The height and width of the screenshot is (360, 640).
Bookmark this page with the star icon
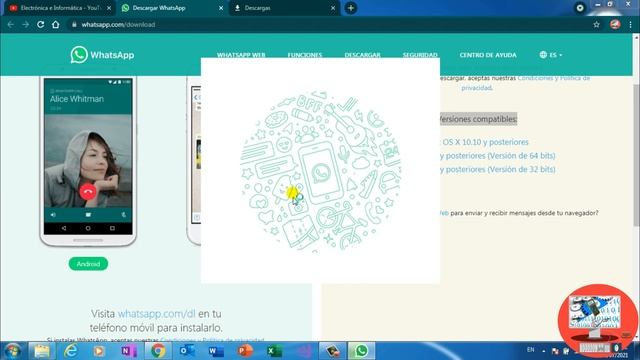coord(596,24)
